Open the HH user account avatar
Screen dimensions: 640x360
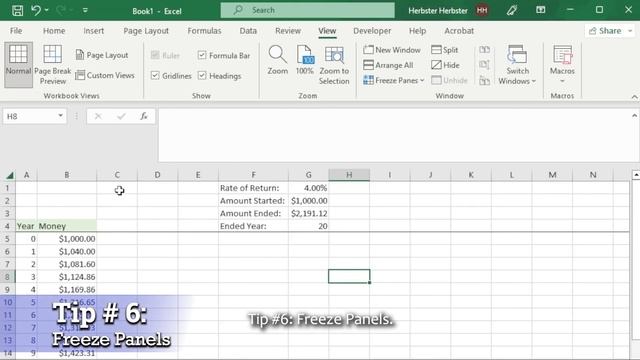[x=482, y=11]
